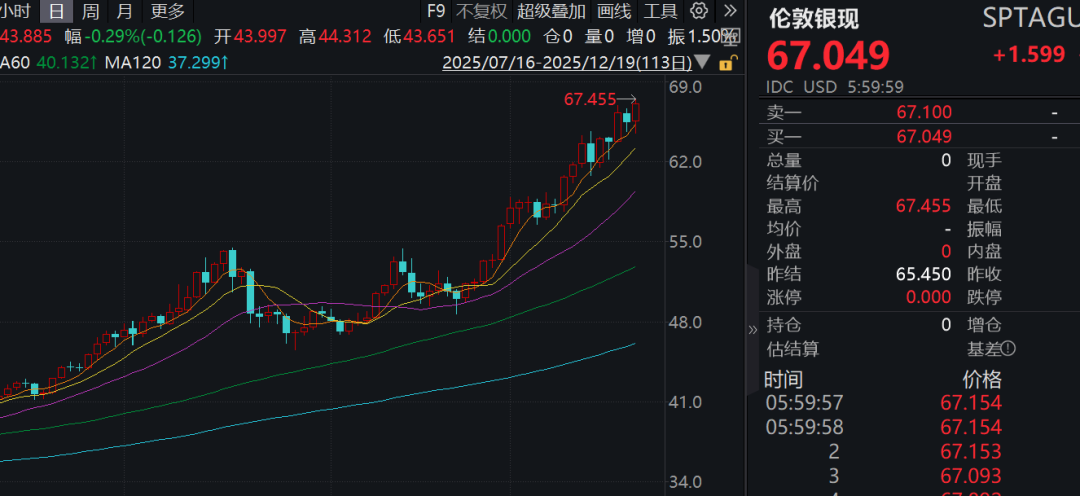The height and width of the screenshot is (496, 1080).
Task: Click the double-arrow toolbar overflow icon
Action: point(729,11)
